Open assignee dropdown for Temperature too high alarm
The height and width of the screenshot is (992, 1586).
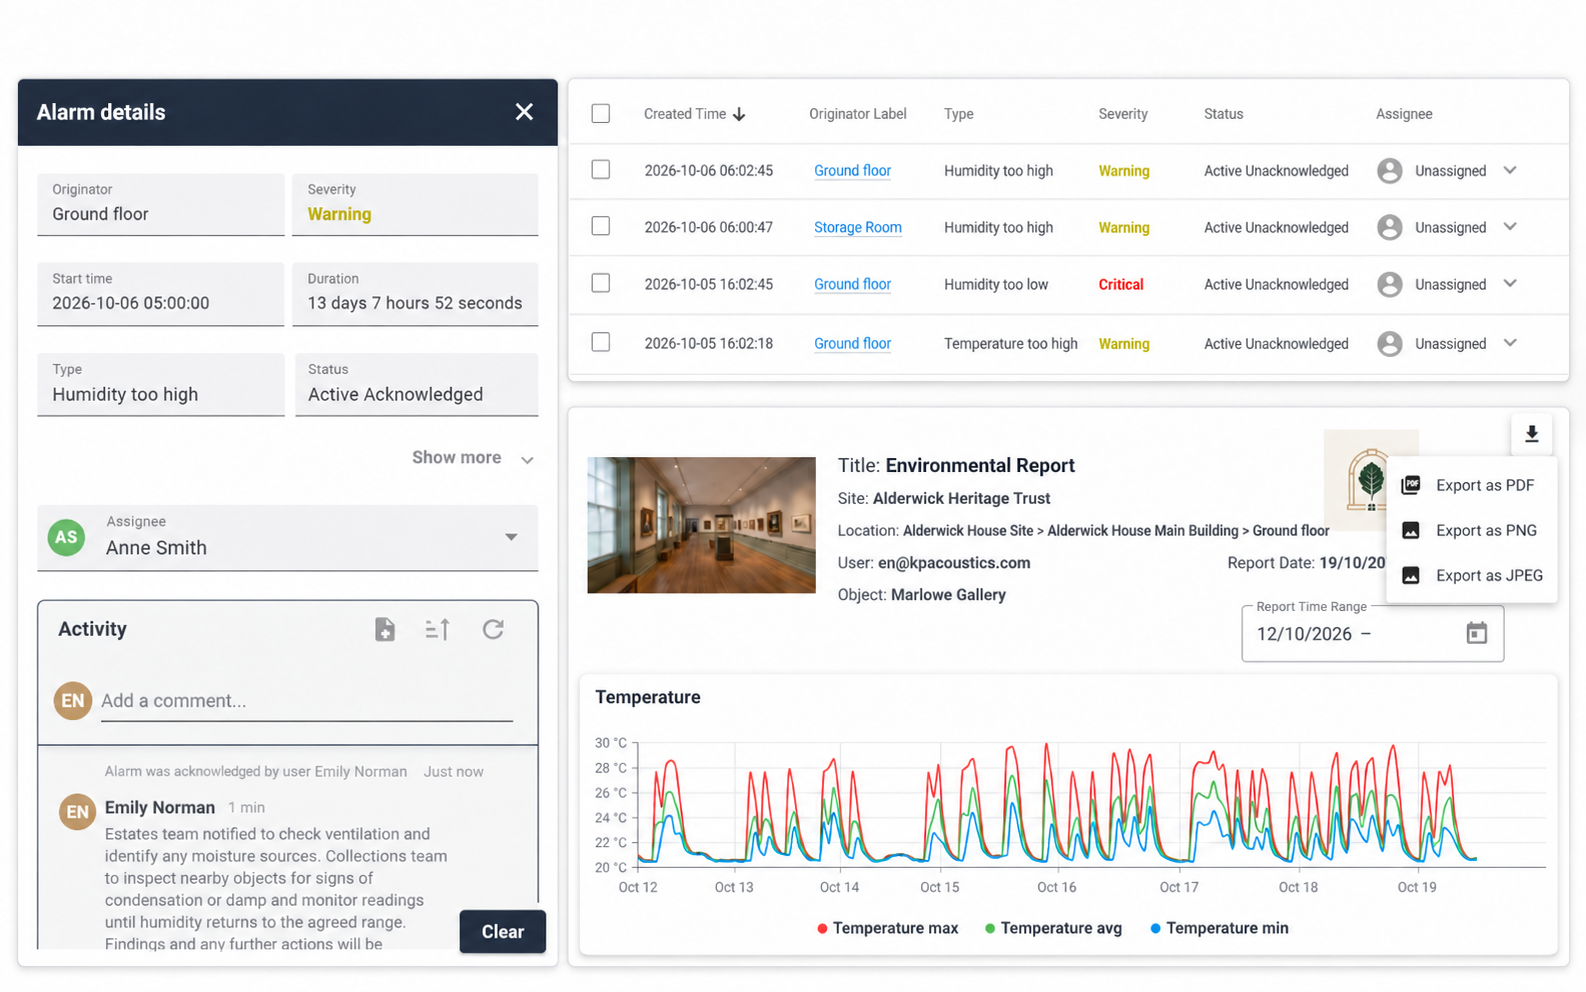click(1510, 343)
